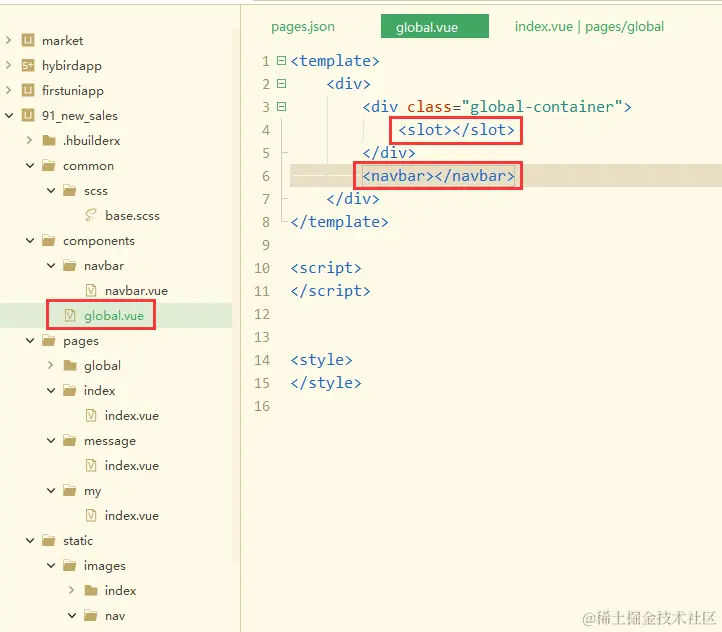Click the <slot></slot> code on line 4

pyautogui.click(x=456, y=130)
